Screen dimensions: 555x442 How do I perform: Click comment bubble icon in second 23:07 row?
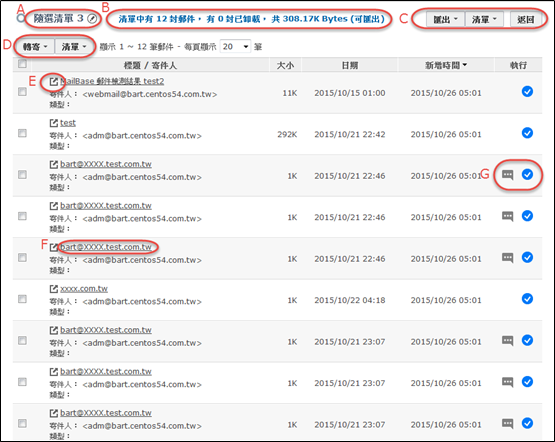click(508, 382)
